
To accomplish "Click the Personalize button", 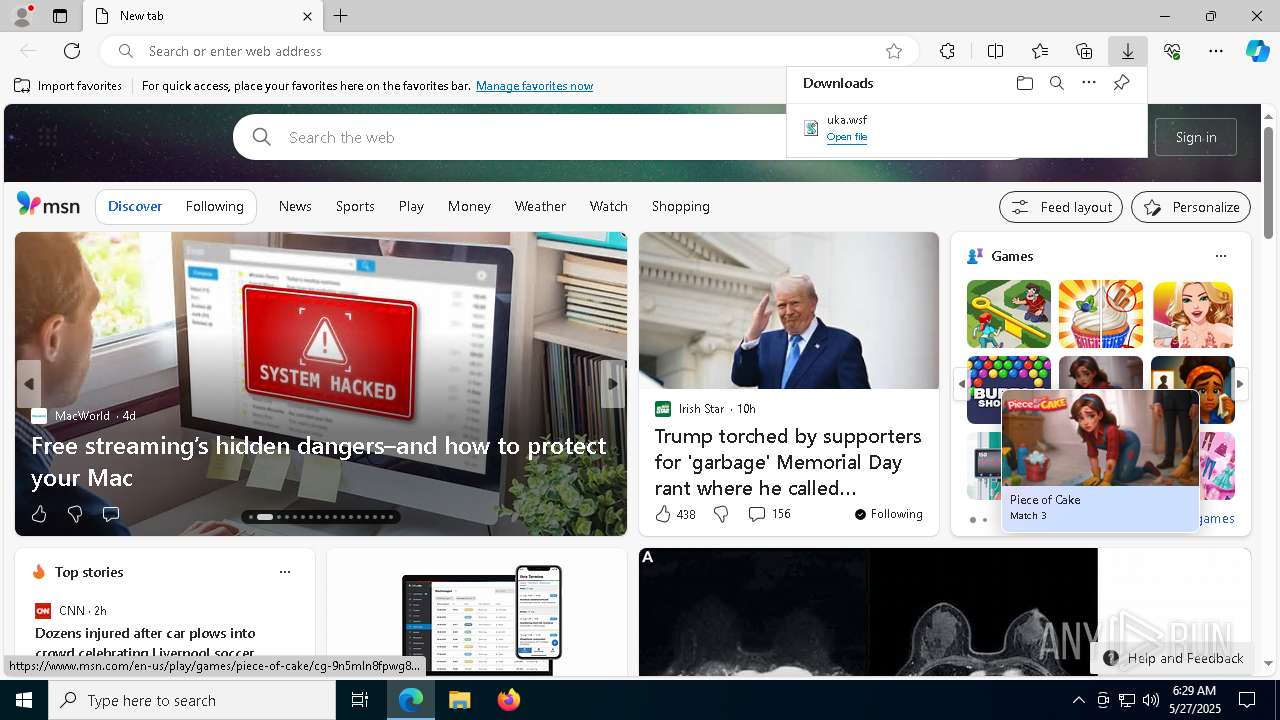I will click(x=1191, y=207).
